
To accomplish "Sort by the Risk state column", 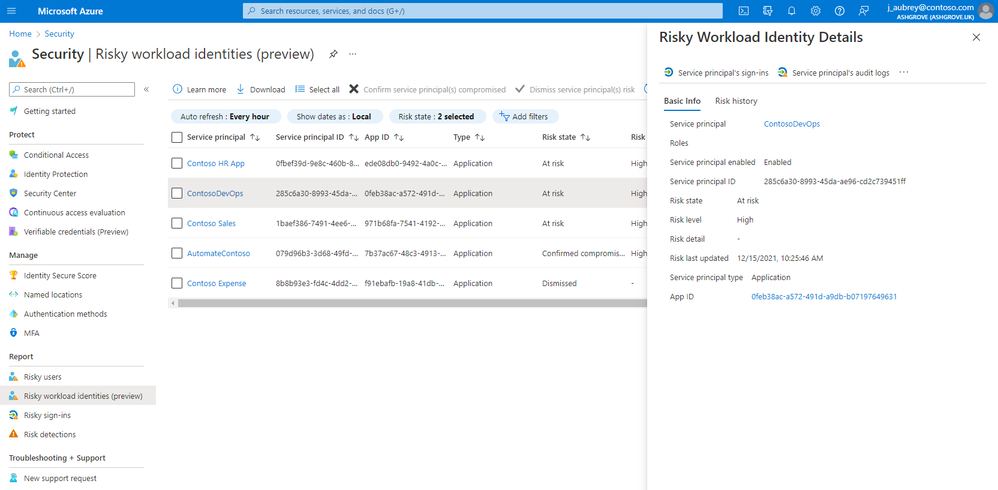I will click(566, 137).
